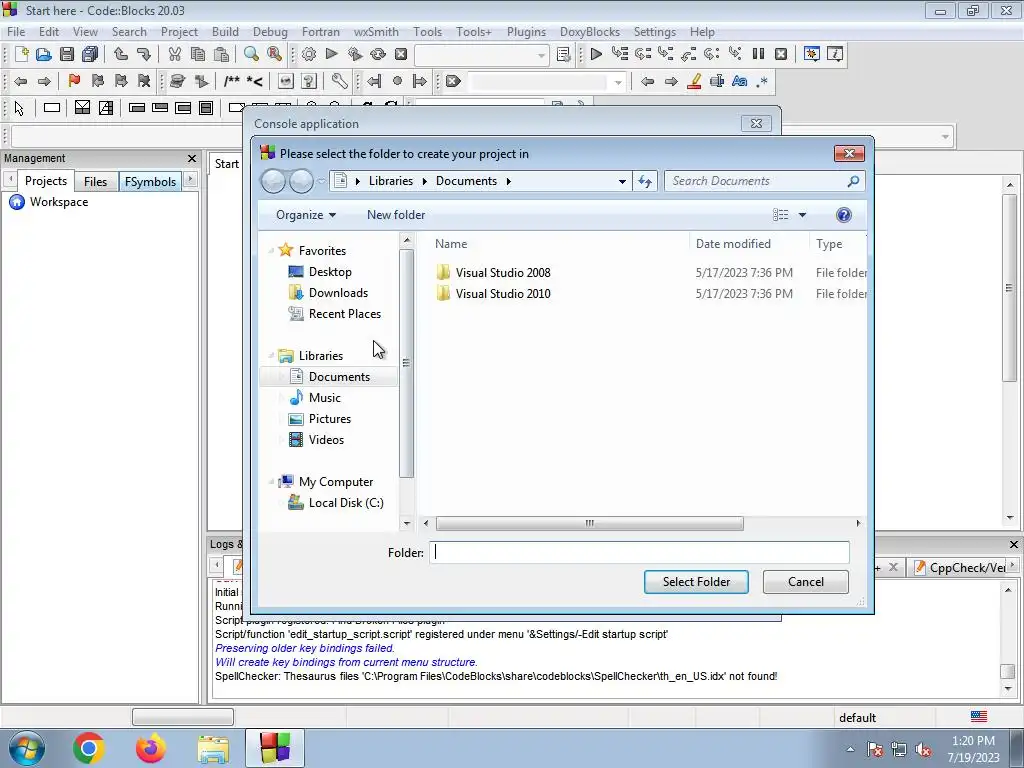This screenshot has width=1024, height=768.
Task: Click the Run green arrow icon
Action: (x=332, y=54)
